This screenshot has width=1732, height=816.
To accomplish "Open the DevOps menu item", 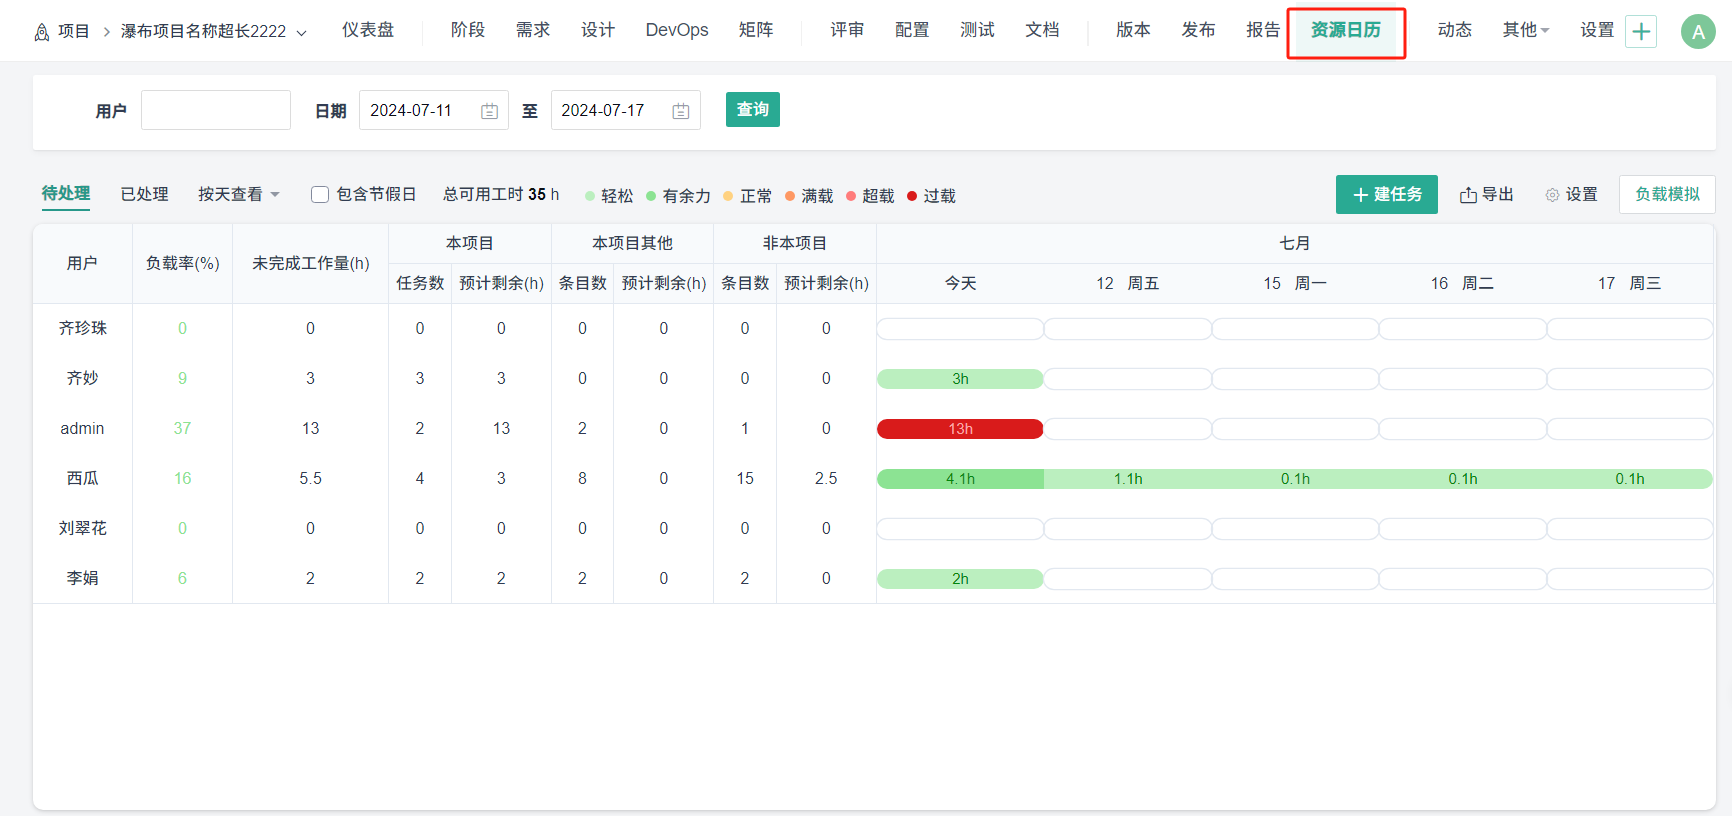I will tap(676, 31).
